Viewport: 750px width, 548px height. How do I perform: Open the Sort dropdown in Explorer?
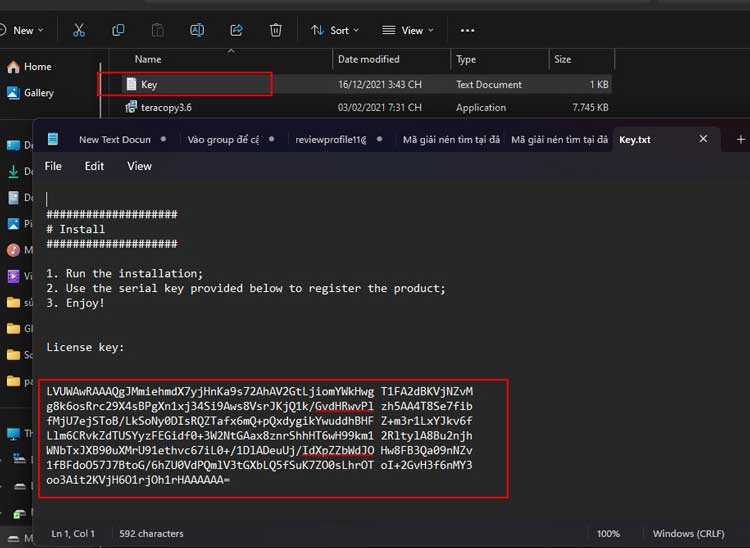(x=335, y=30)
